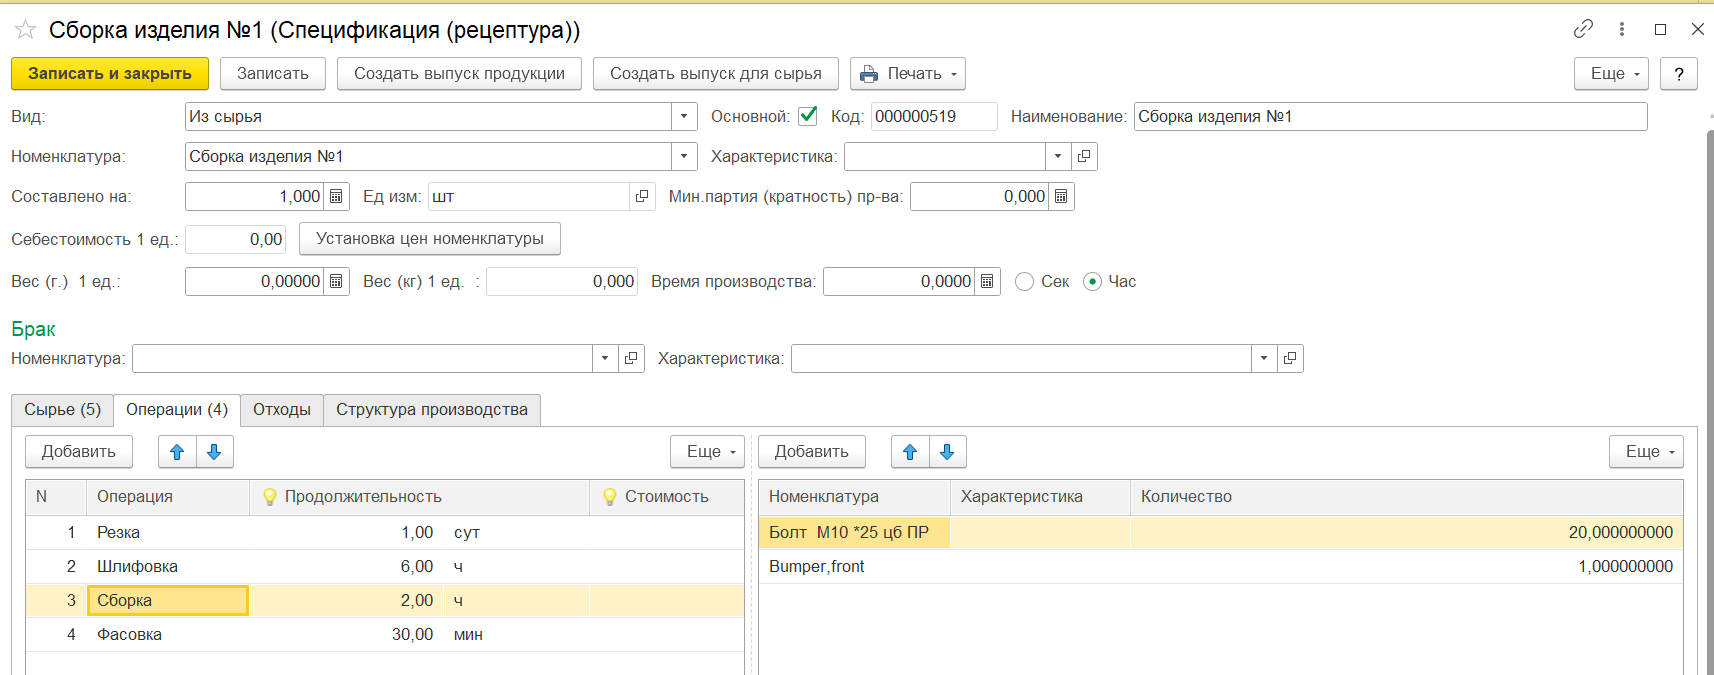
Task: Toggle the Основной checkbox
Action: (x=808, y=116)
